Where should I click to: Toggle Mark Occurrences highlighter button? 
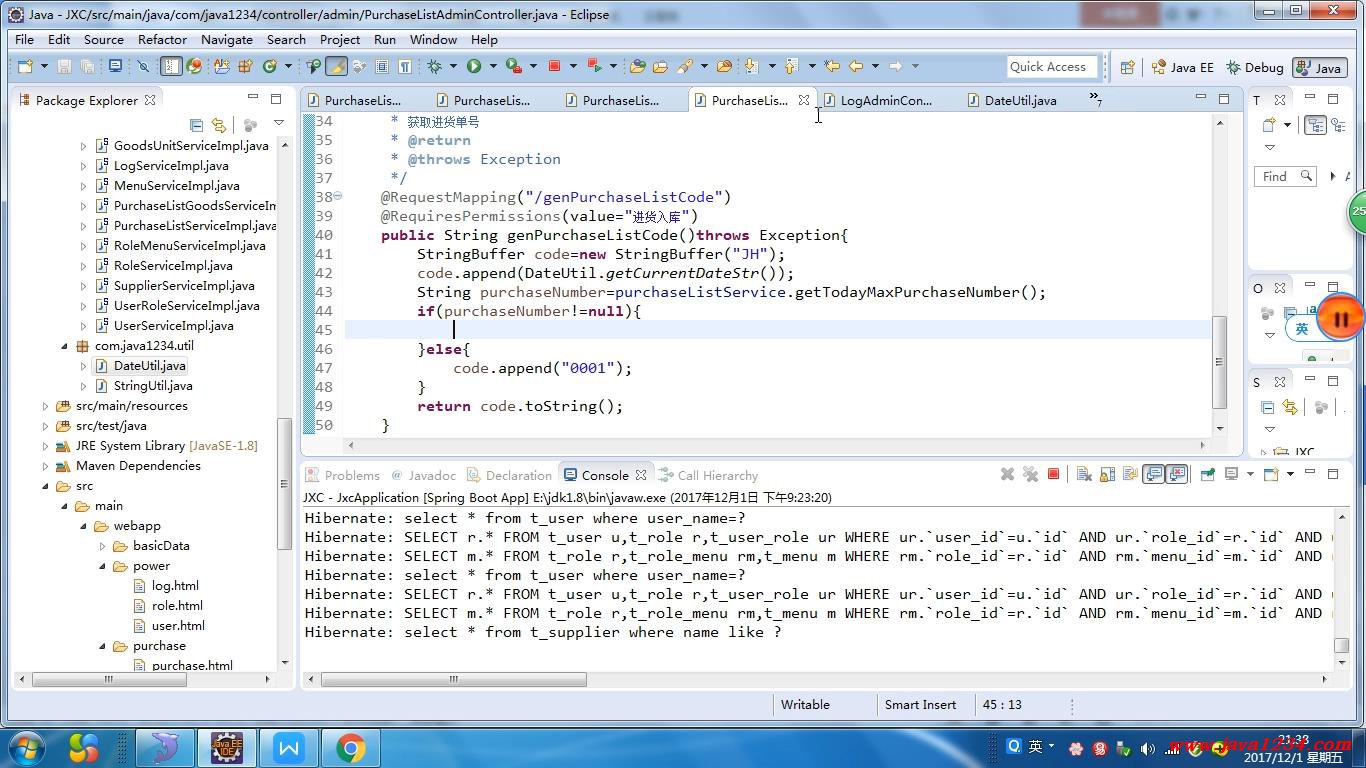click(x=337, y=66)
